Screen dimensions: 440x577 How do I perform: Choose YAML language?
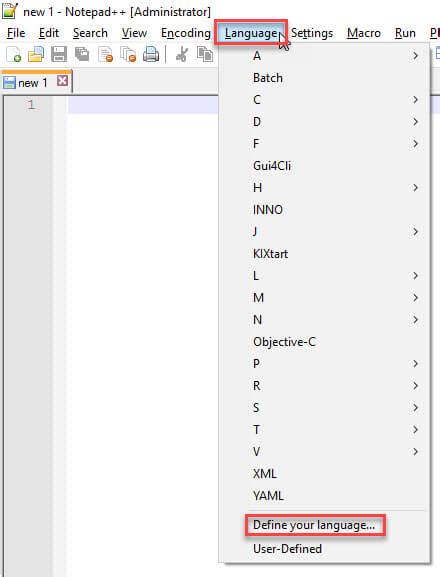tap(324, 496)
